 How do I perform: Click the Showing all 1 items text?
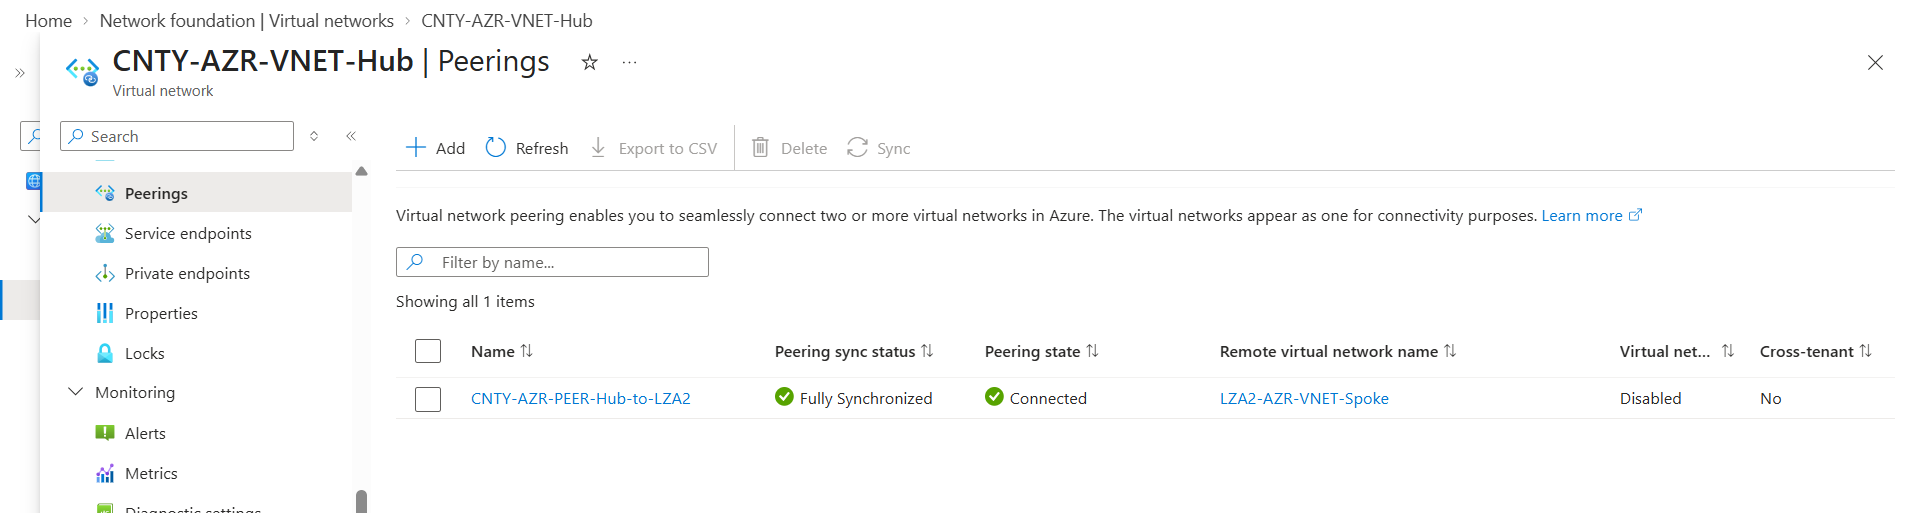point(465,301)
